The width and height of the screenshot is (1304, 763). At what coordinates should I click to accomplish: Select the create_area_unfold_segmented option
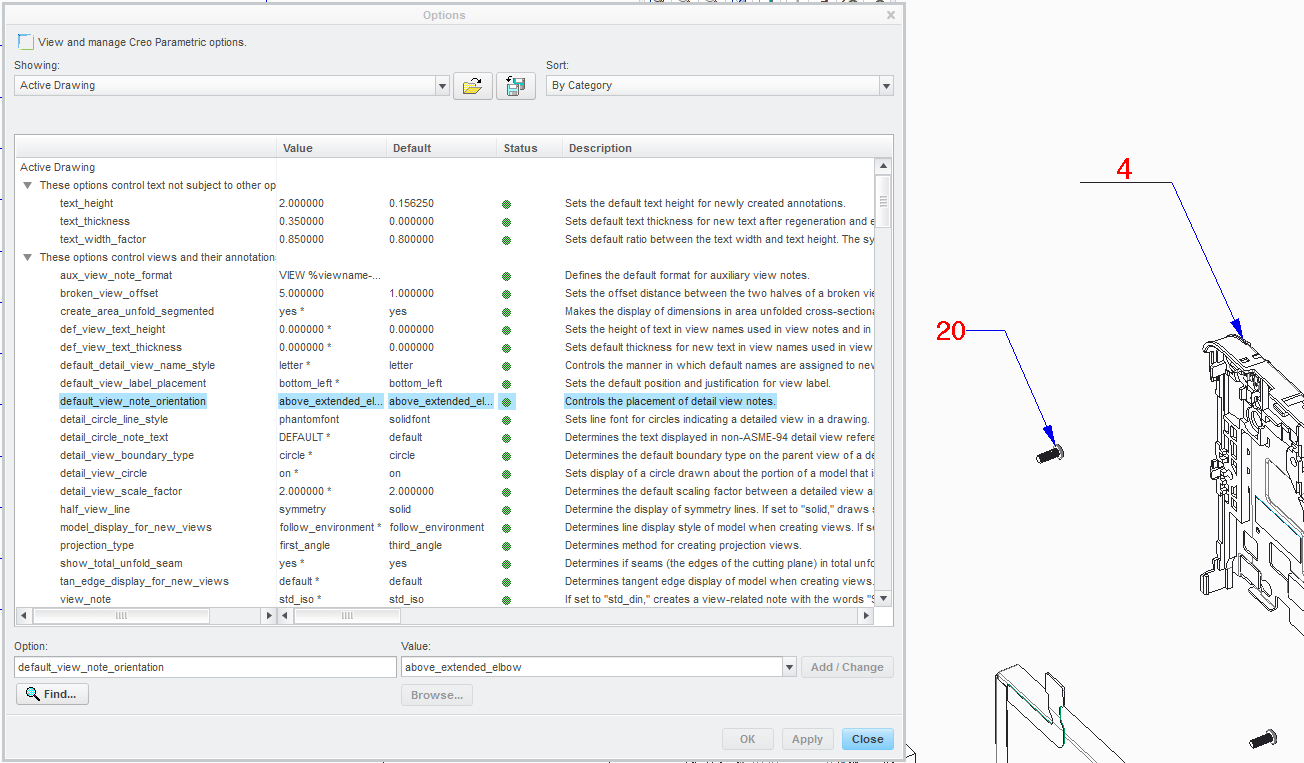point(135,312)
